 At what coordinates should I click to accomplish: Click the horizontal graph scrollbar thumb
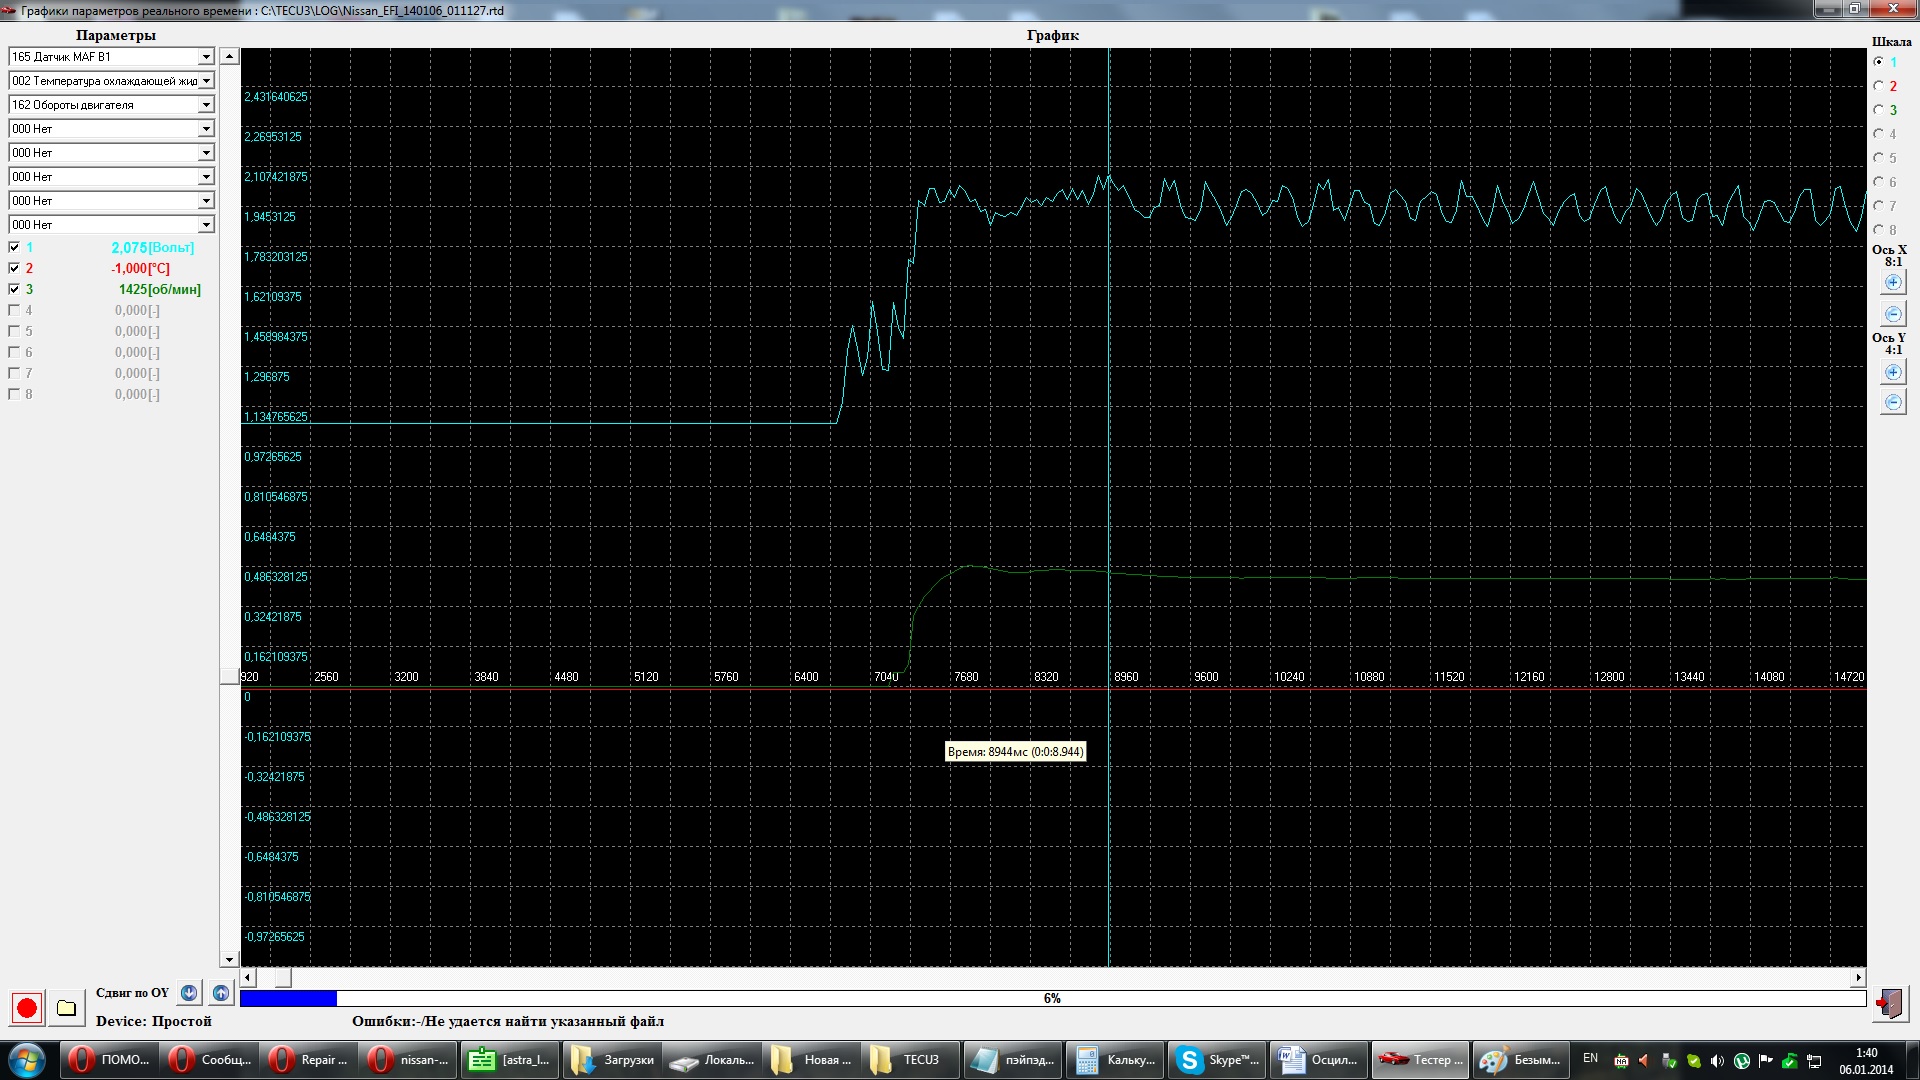(x=283, y=977)
